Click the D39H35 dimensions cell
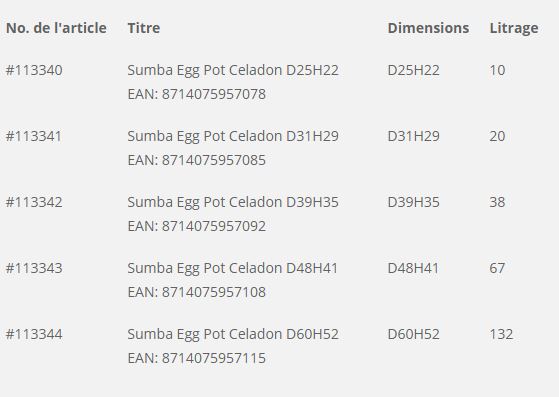 tap(414, 202)
